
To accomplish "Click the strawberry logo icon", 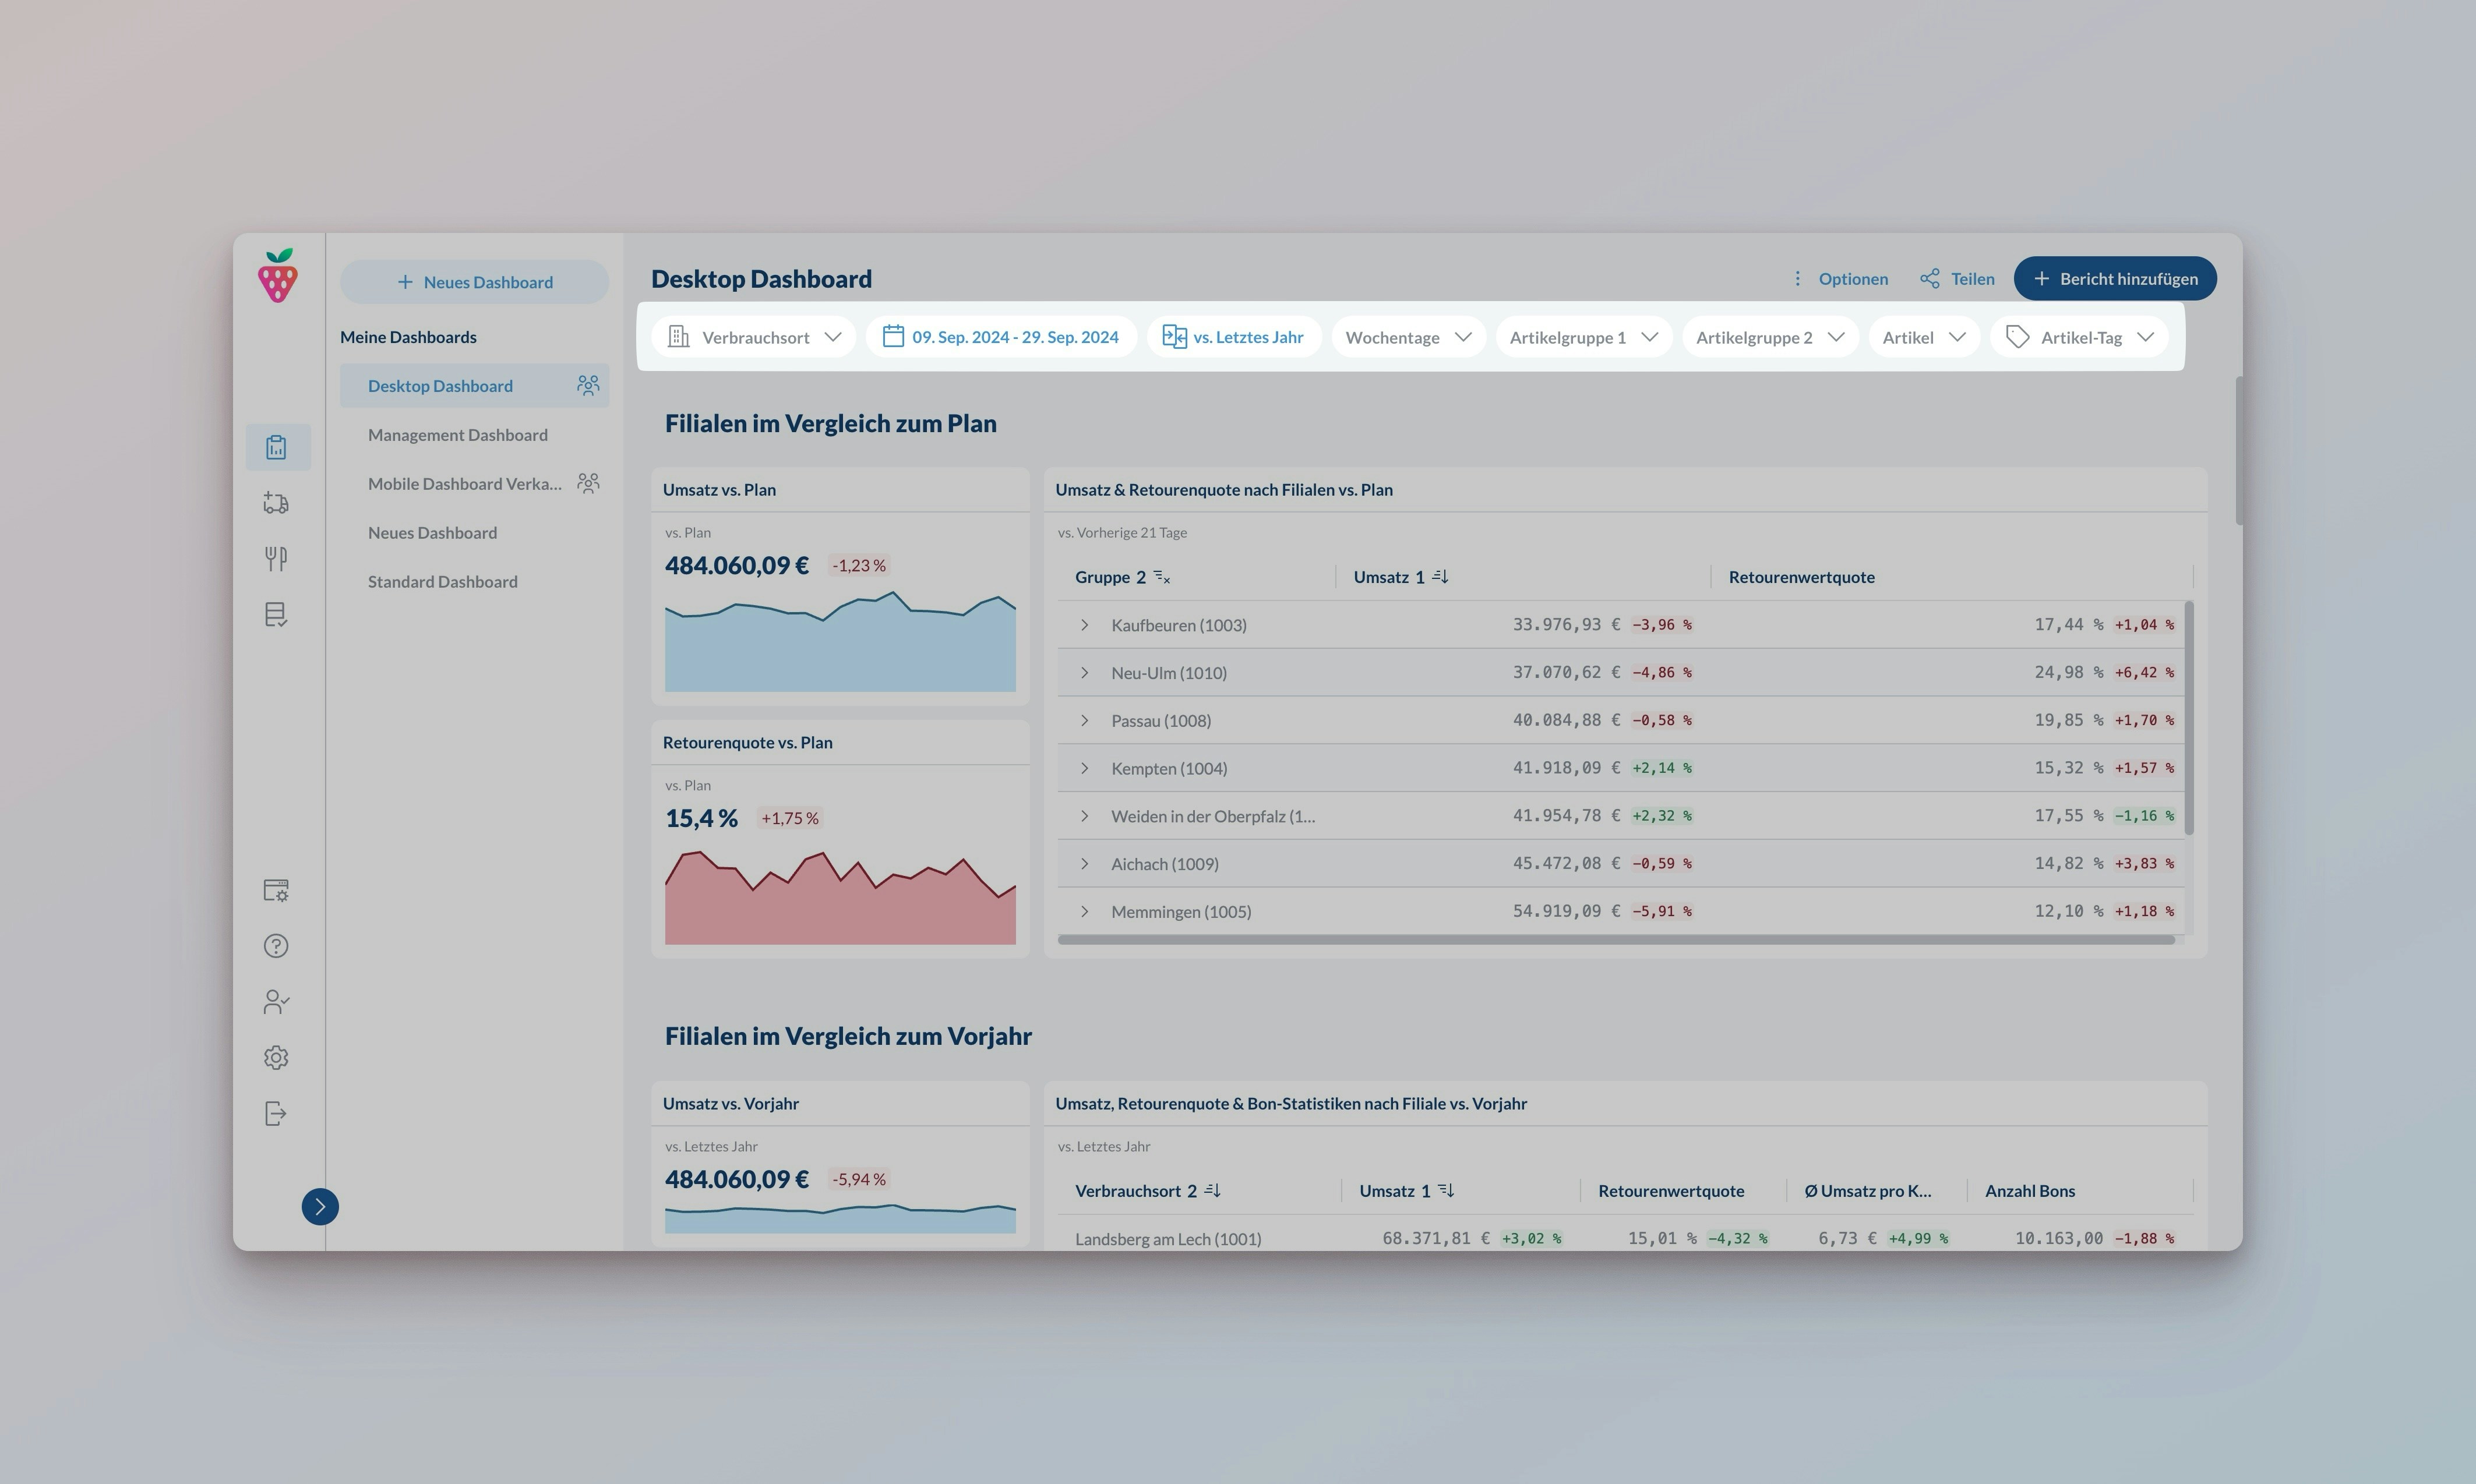I will coord(278,276).
